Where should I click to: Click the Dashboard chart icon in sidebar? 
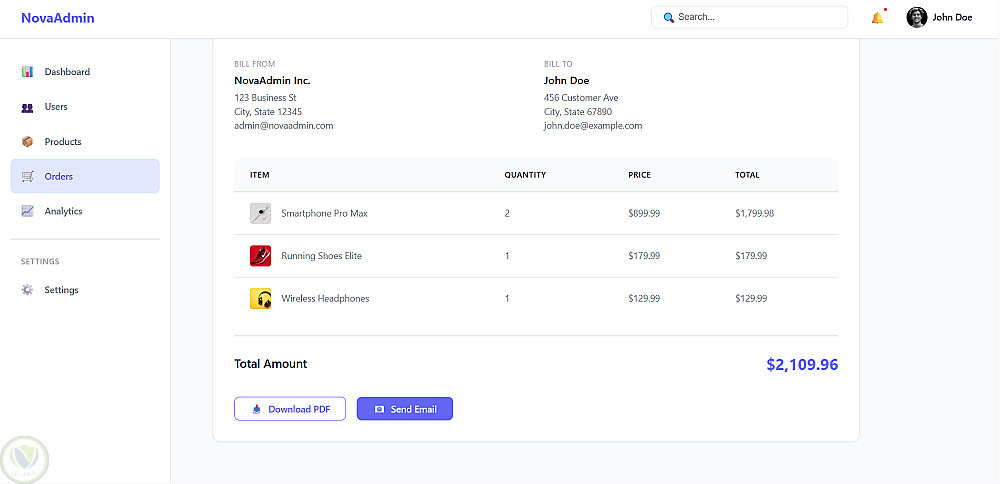[x=27, y=72]
